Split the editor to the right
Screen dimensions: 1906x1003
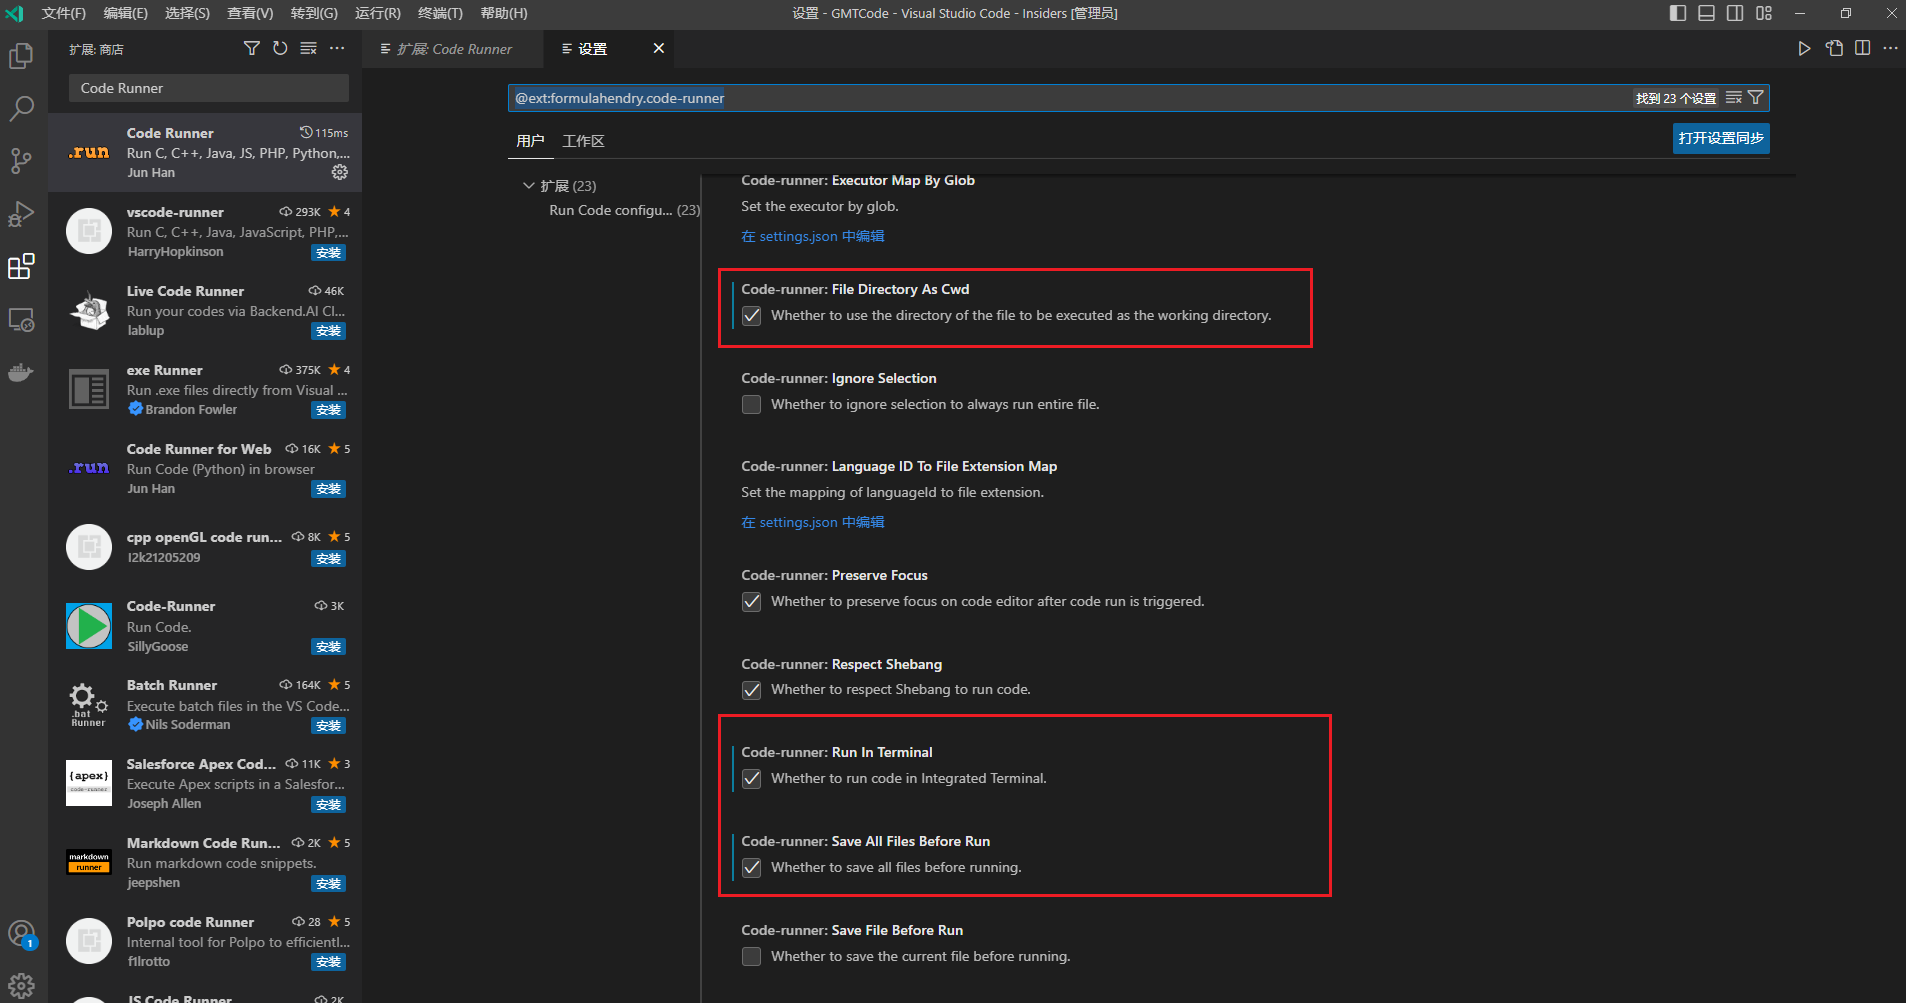tap(1862, 48)
